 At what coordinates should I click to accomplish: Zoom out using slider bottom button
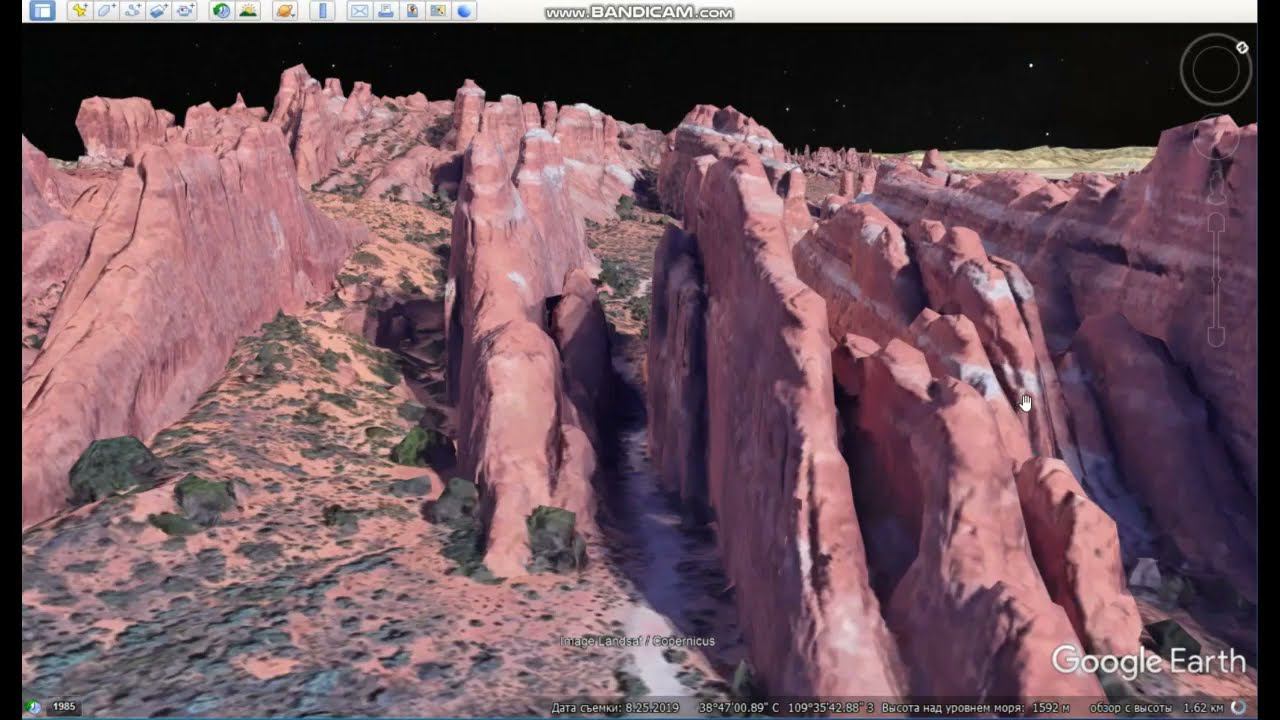[x=1215, y=337]
